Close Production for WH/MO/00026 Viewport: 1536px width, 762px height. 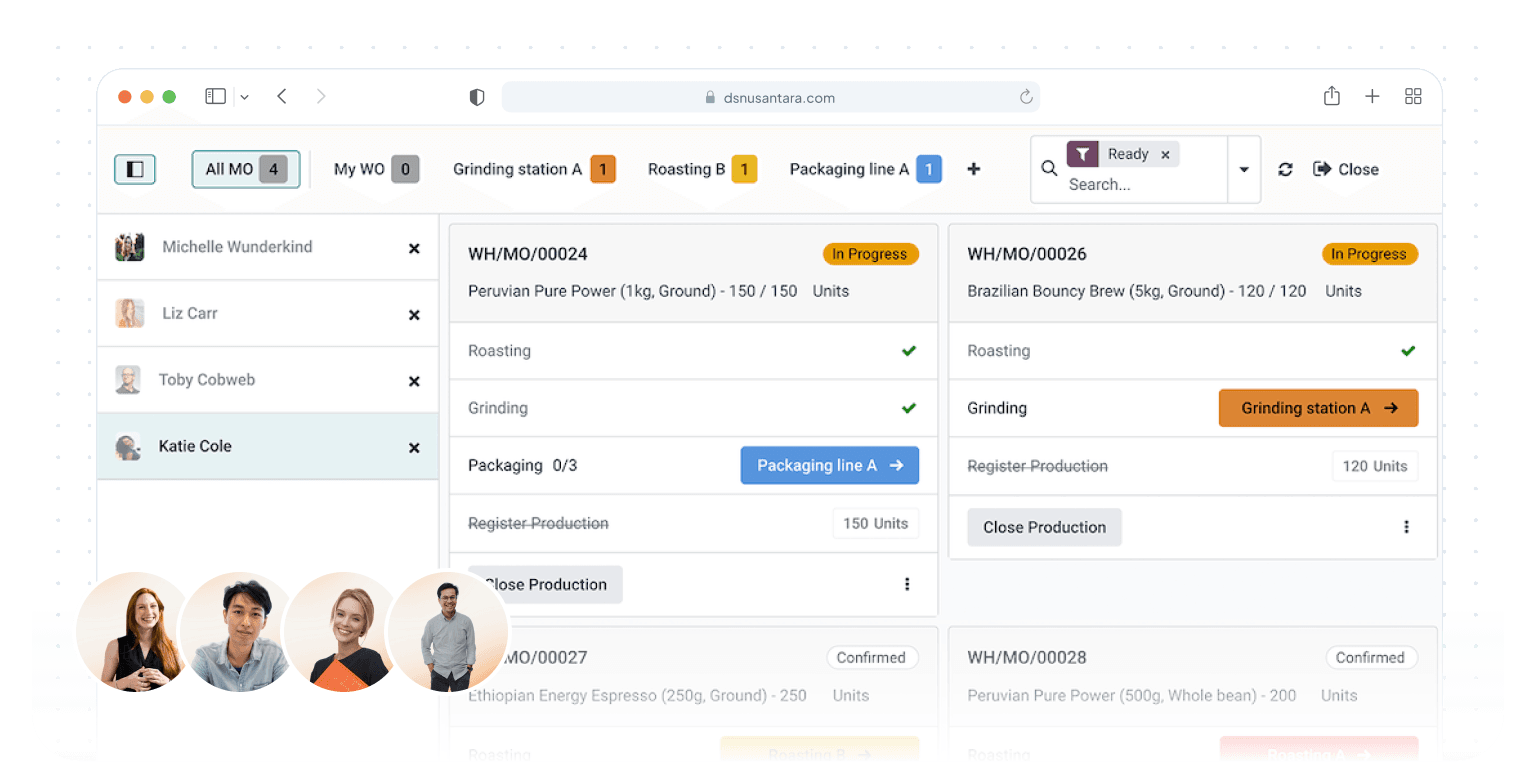(x=1044, y=527)
